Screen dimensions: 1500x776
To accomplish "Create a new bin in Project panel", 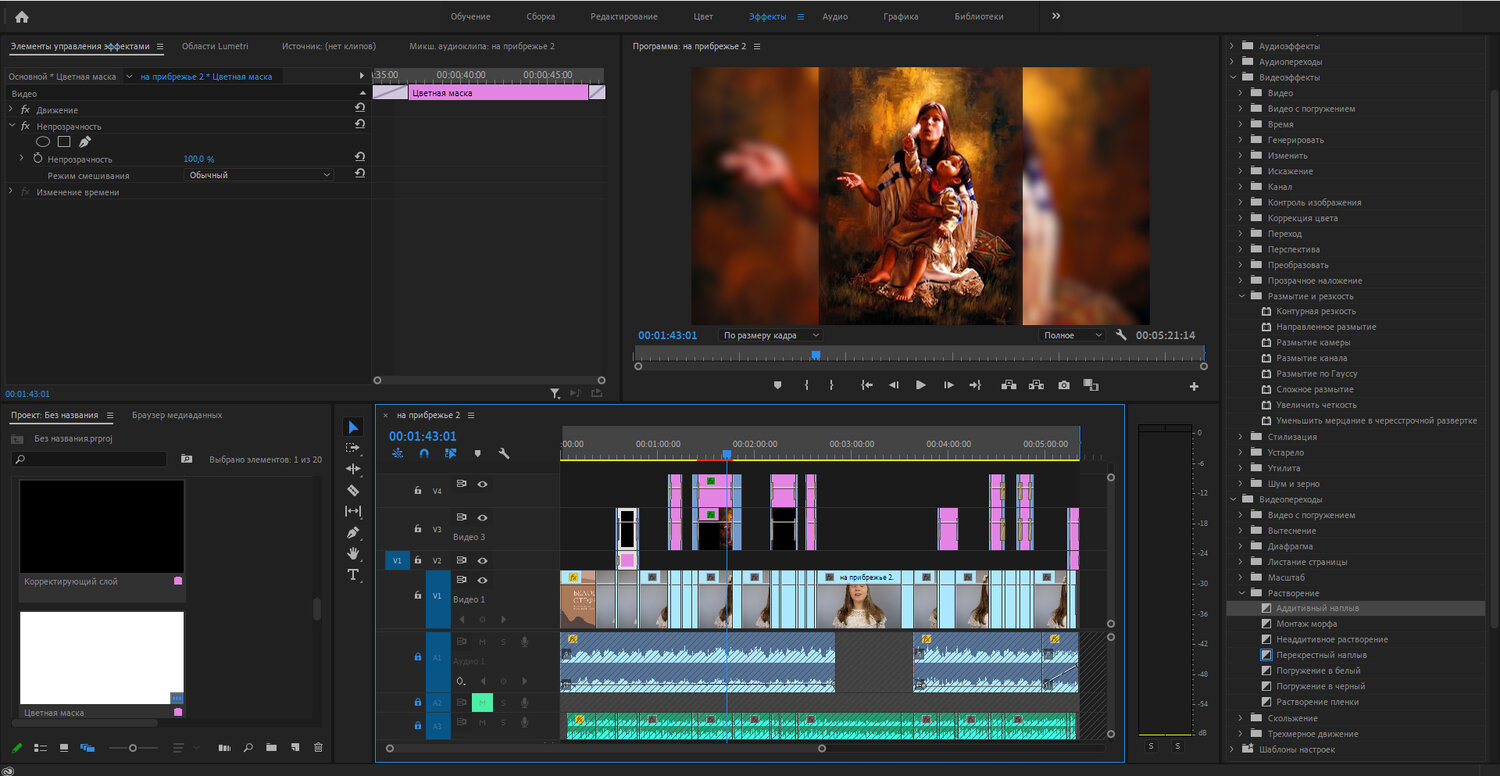I will coord(272,747).
